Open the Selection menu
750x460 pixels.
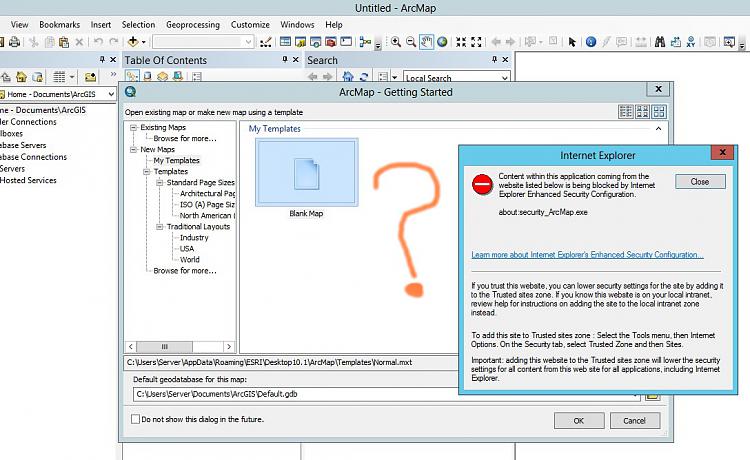(138, 24)
